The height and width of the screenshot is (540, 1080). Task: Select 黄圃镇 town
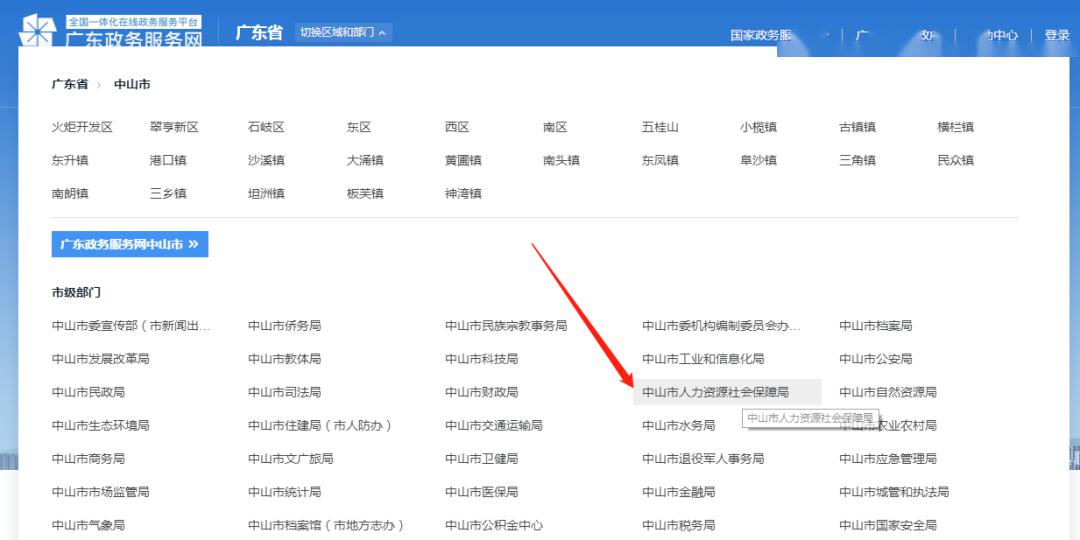[x=463, y=160]
